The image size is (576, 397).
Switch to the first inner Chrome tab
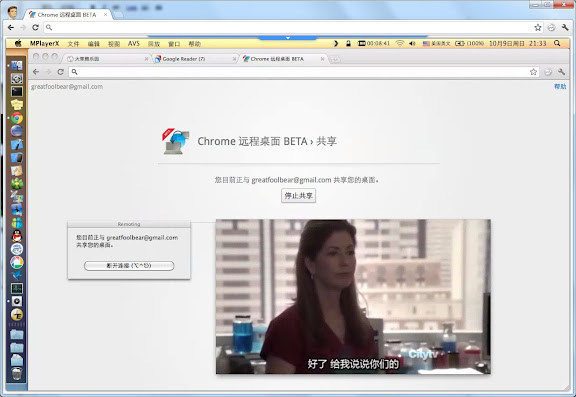click(107, 59)
